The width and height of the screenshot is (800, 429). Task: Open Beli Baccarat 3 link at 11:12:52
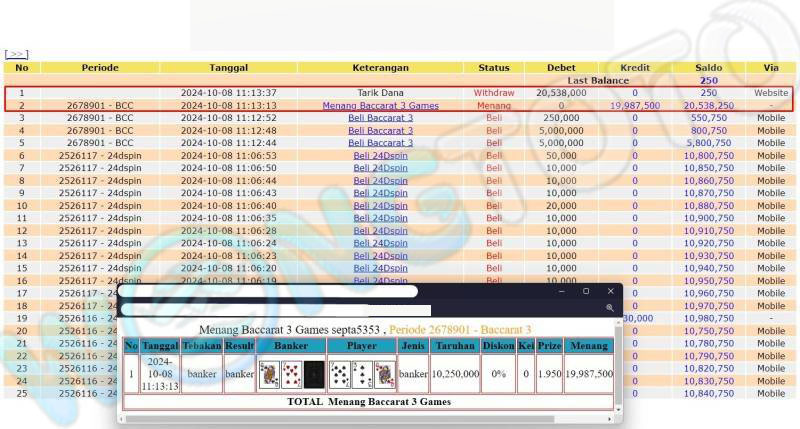[380, 118]
